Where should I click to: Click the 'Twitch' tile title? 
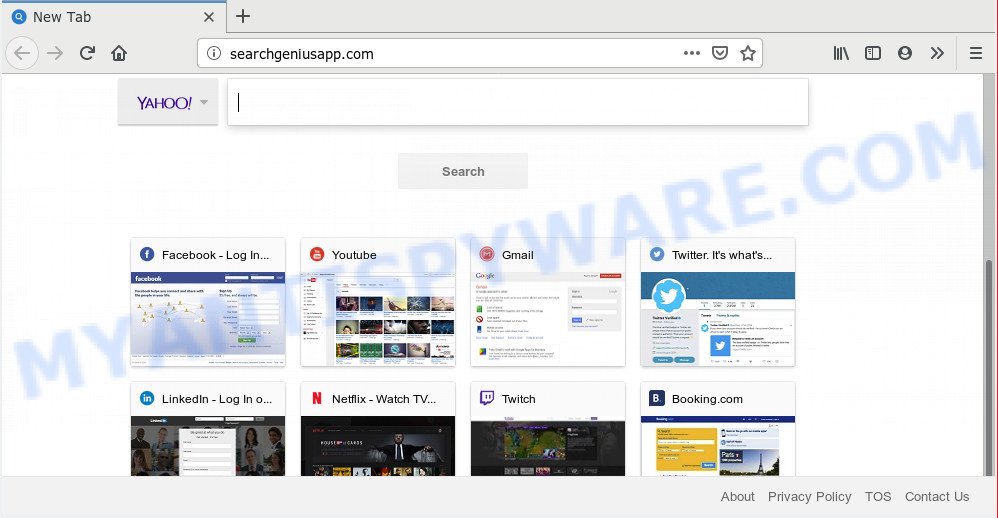tap(519, 399)
